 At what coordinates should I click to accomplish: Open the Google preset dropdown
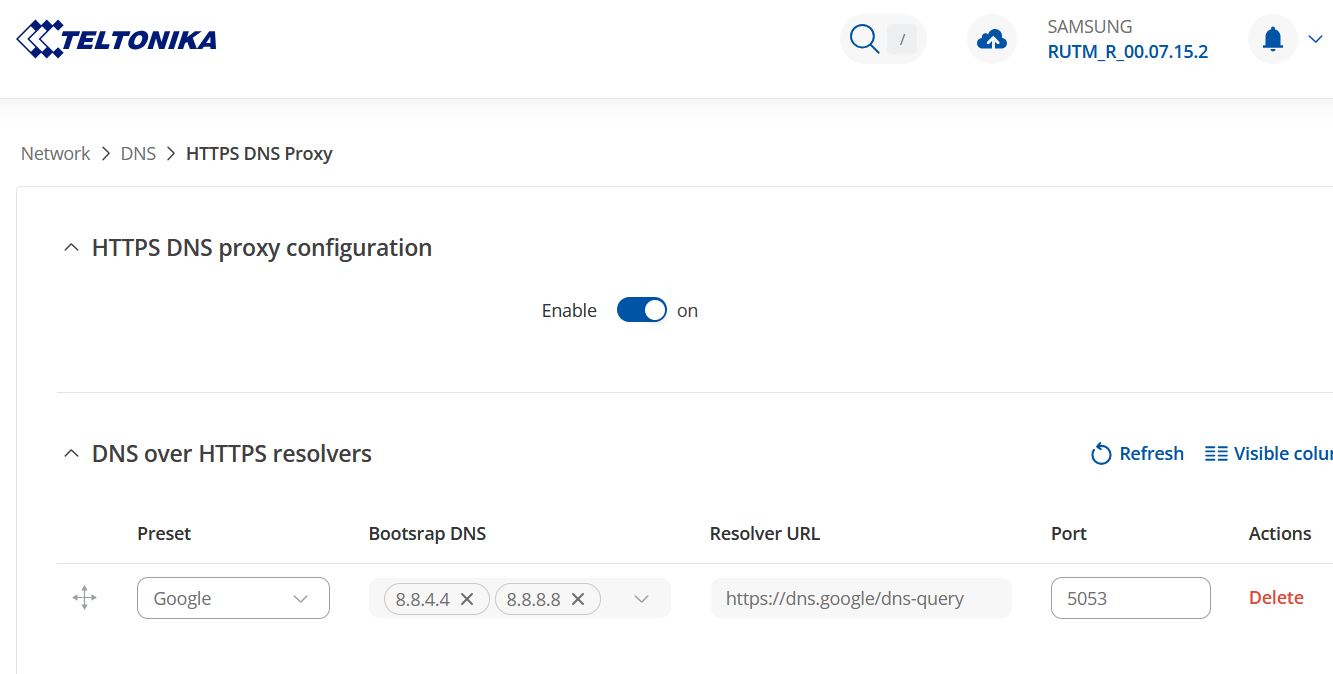click(233, 599)
